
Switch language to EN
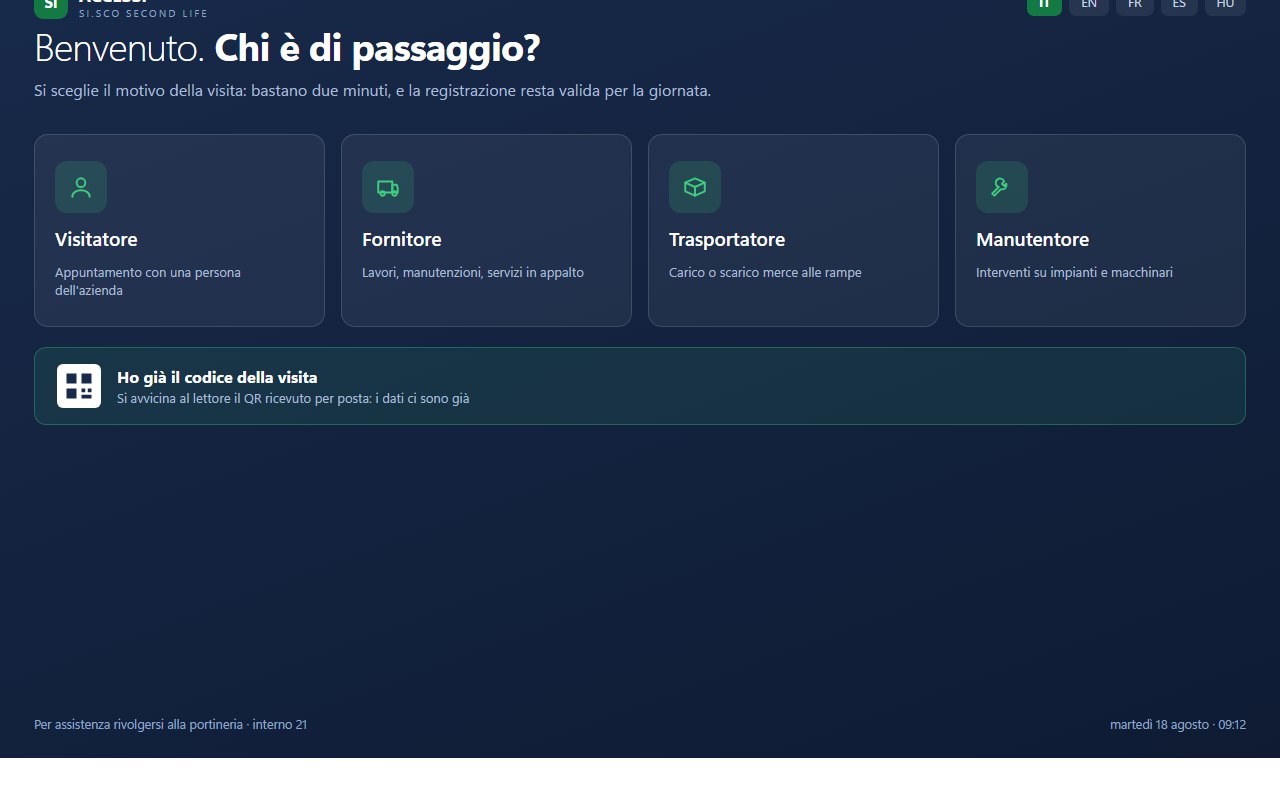click(x=1089, y=4)
